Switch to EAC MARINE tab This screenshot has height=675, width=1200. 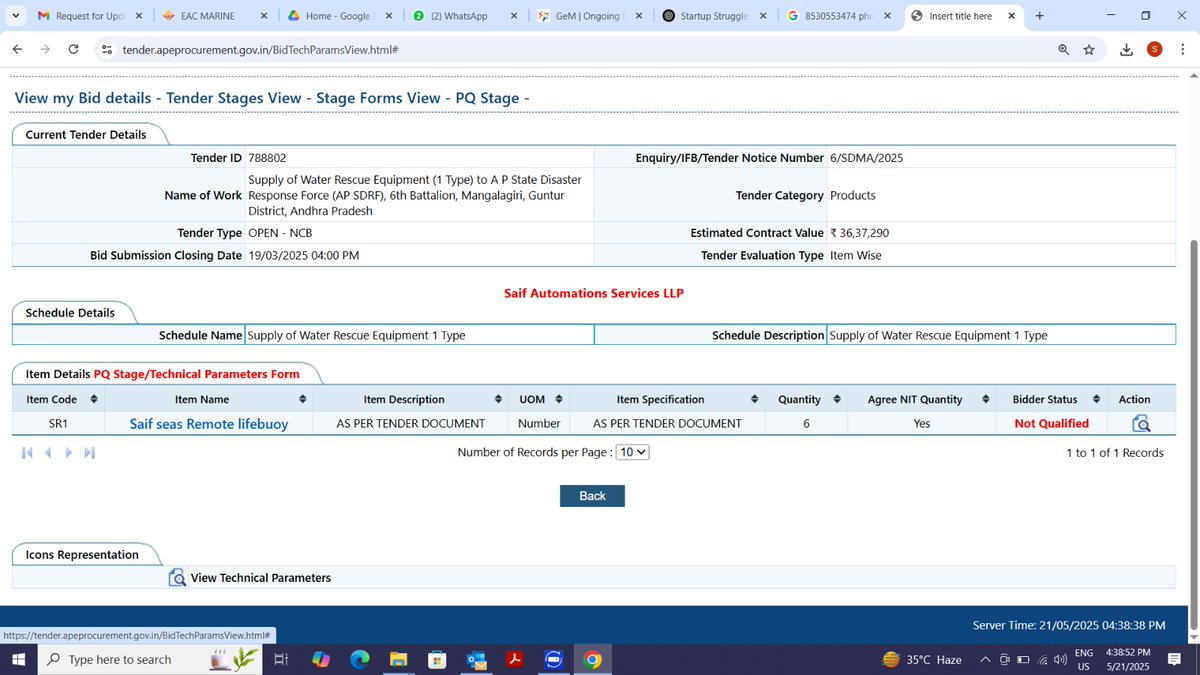[213, 16]
